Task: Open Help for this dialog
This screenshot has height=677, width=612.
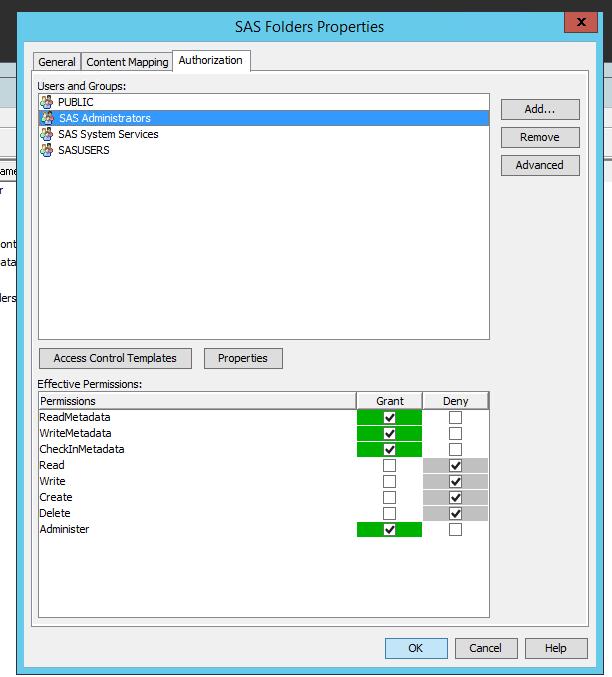Action: (x=556, y=649)
